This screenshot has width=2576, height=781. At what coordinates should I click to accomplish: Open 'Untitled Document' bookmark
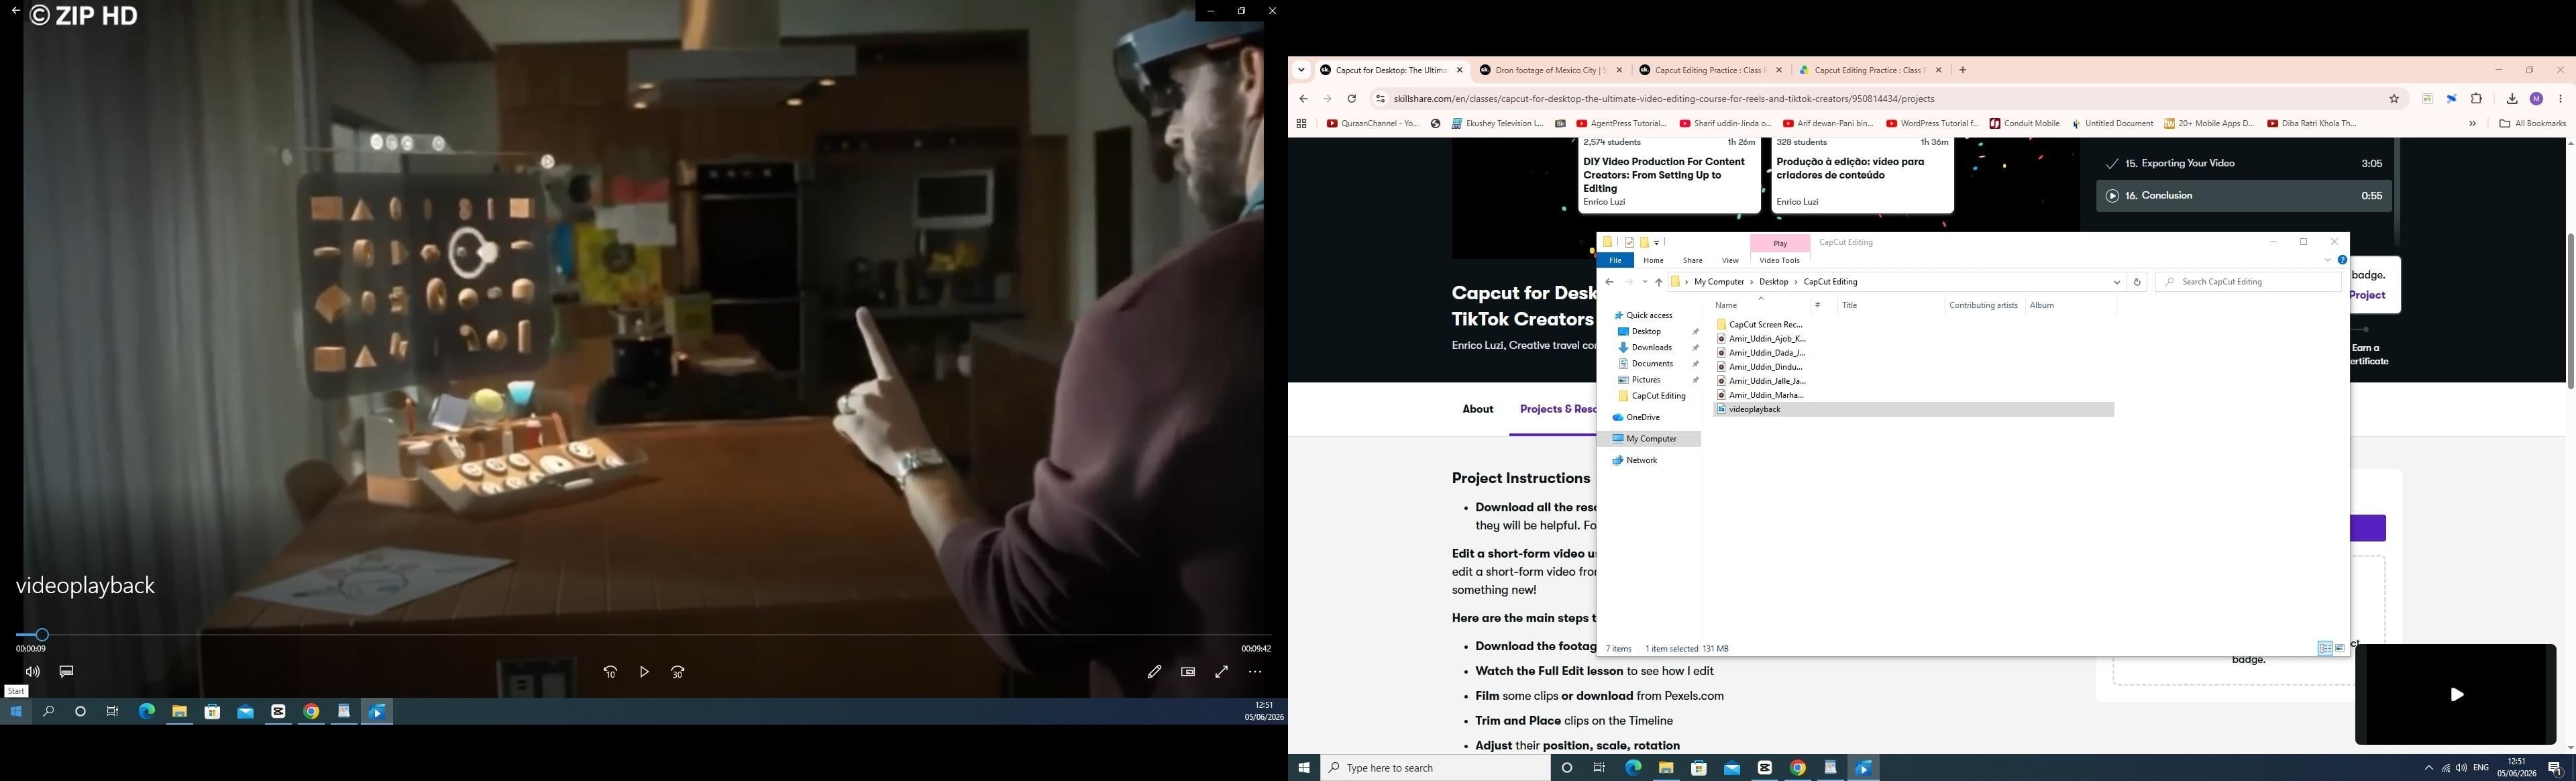pos(2112,124)
